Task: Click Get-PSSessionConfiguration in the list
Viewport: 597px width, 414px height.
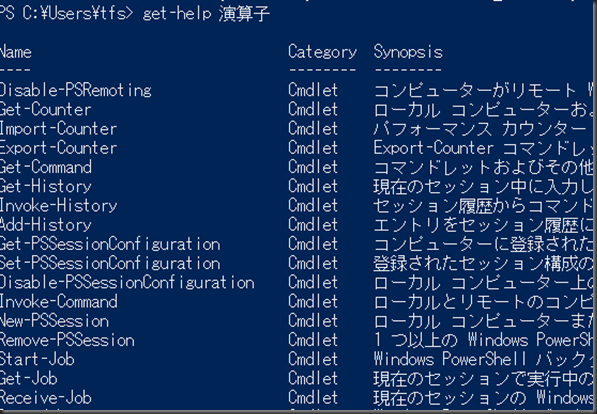Action: tap(110, 244)
